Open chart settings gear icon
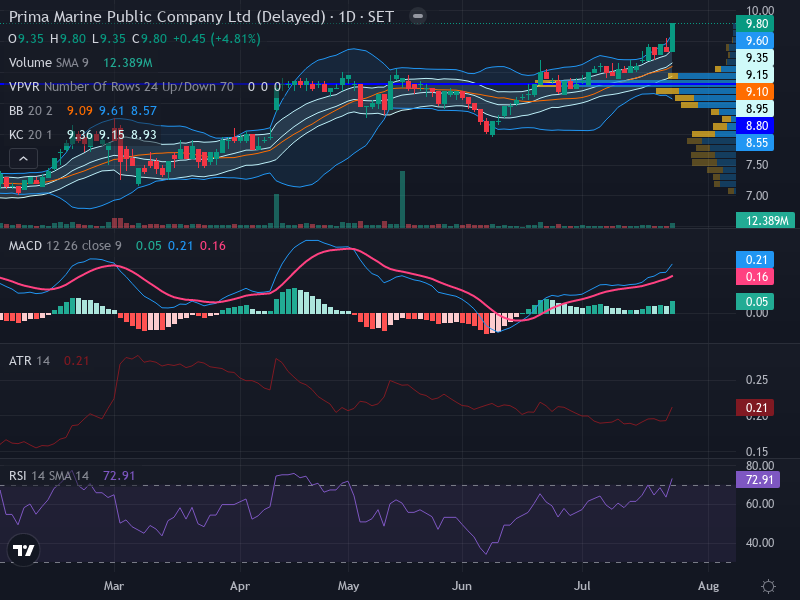The width and height of the screenshot is (800, 600). coord(768,586)
